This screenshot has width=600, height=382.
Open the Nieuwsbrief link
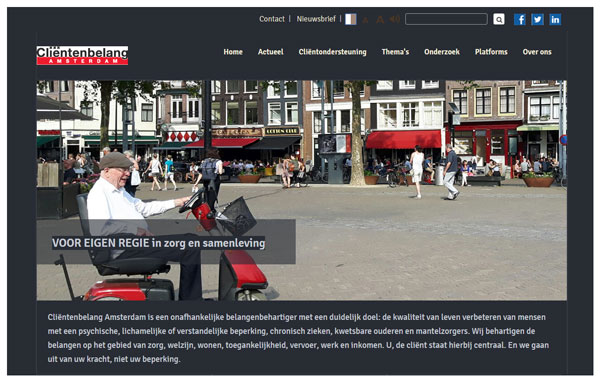click(316, 19)
